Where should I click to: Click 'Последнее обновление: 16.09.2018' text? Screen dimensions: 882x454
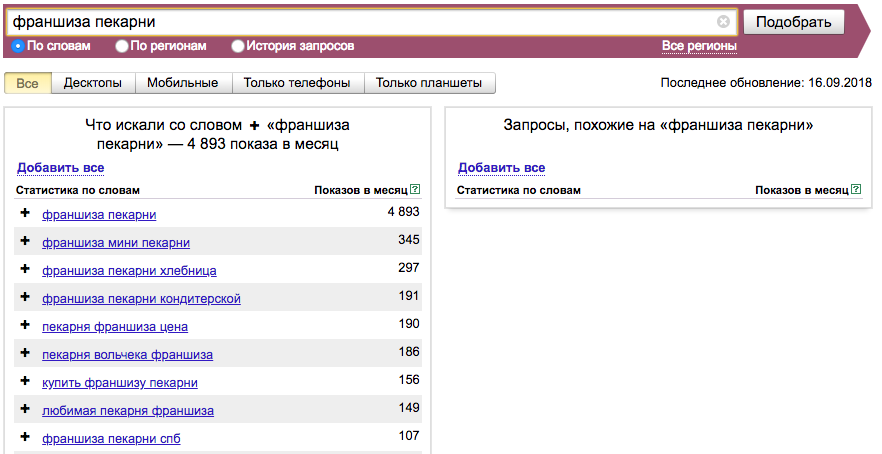tap(766, 83)
